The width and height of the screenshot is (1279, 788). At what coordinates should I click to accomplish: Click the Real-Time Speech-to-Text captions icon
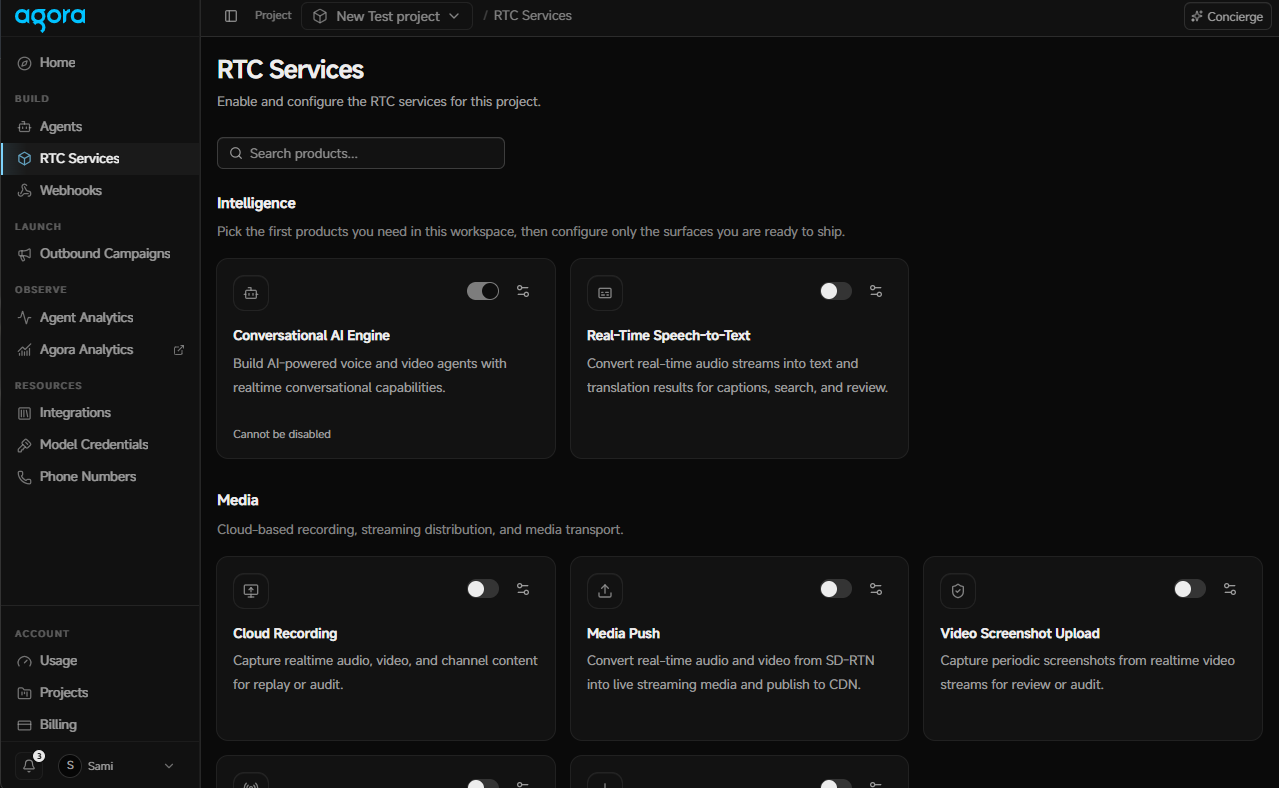click(605, 293)
